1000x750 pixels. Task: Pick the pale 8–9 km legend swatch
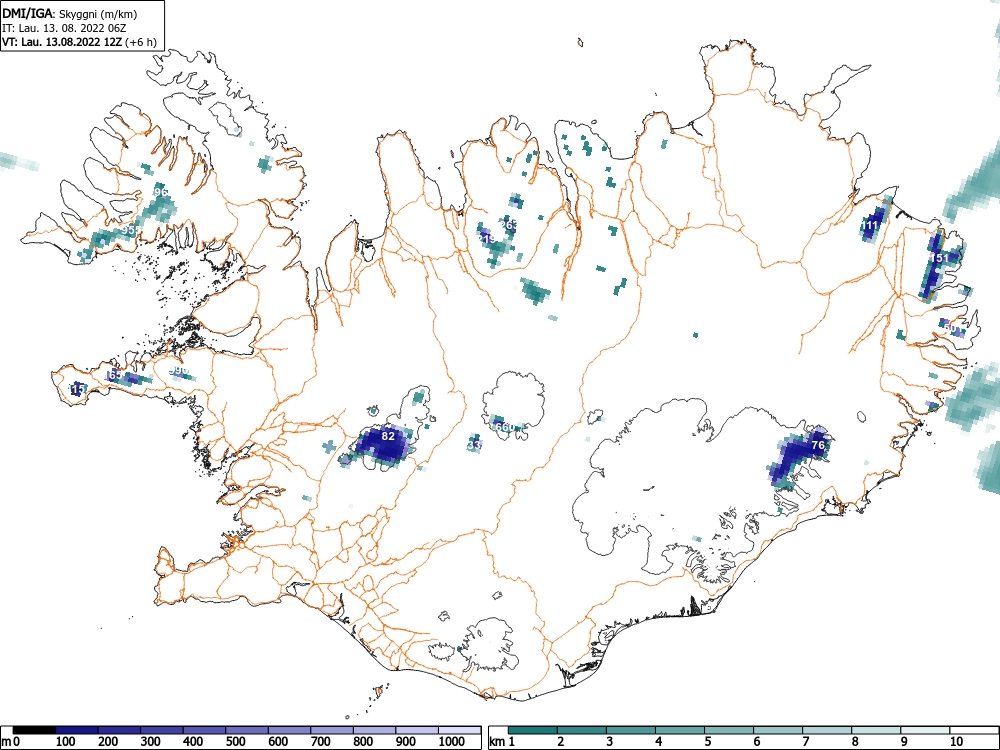pos(876,730)
